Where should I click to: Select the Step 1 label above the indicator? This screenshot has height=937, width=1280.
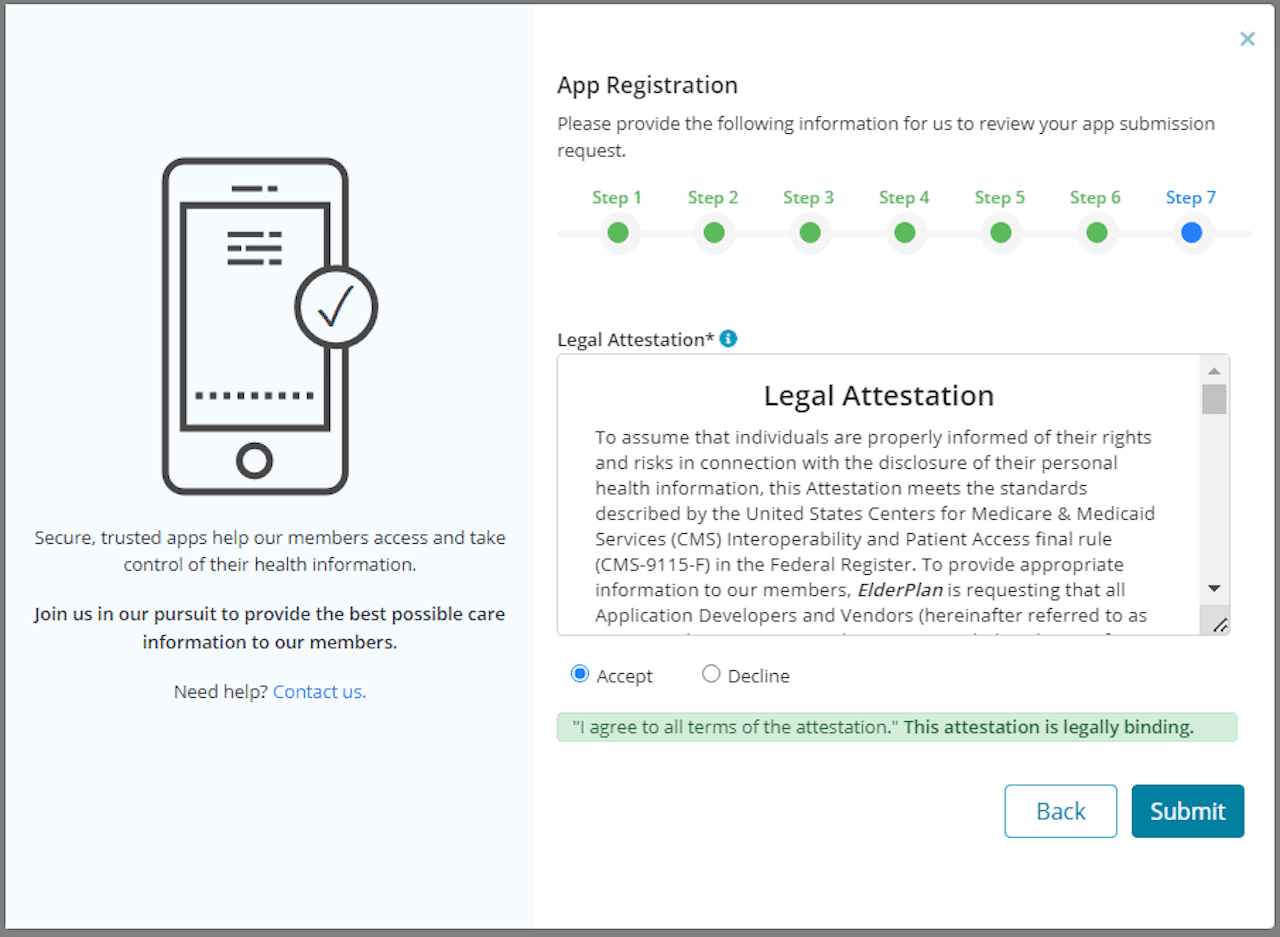click(618, 197)
